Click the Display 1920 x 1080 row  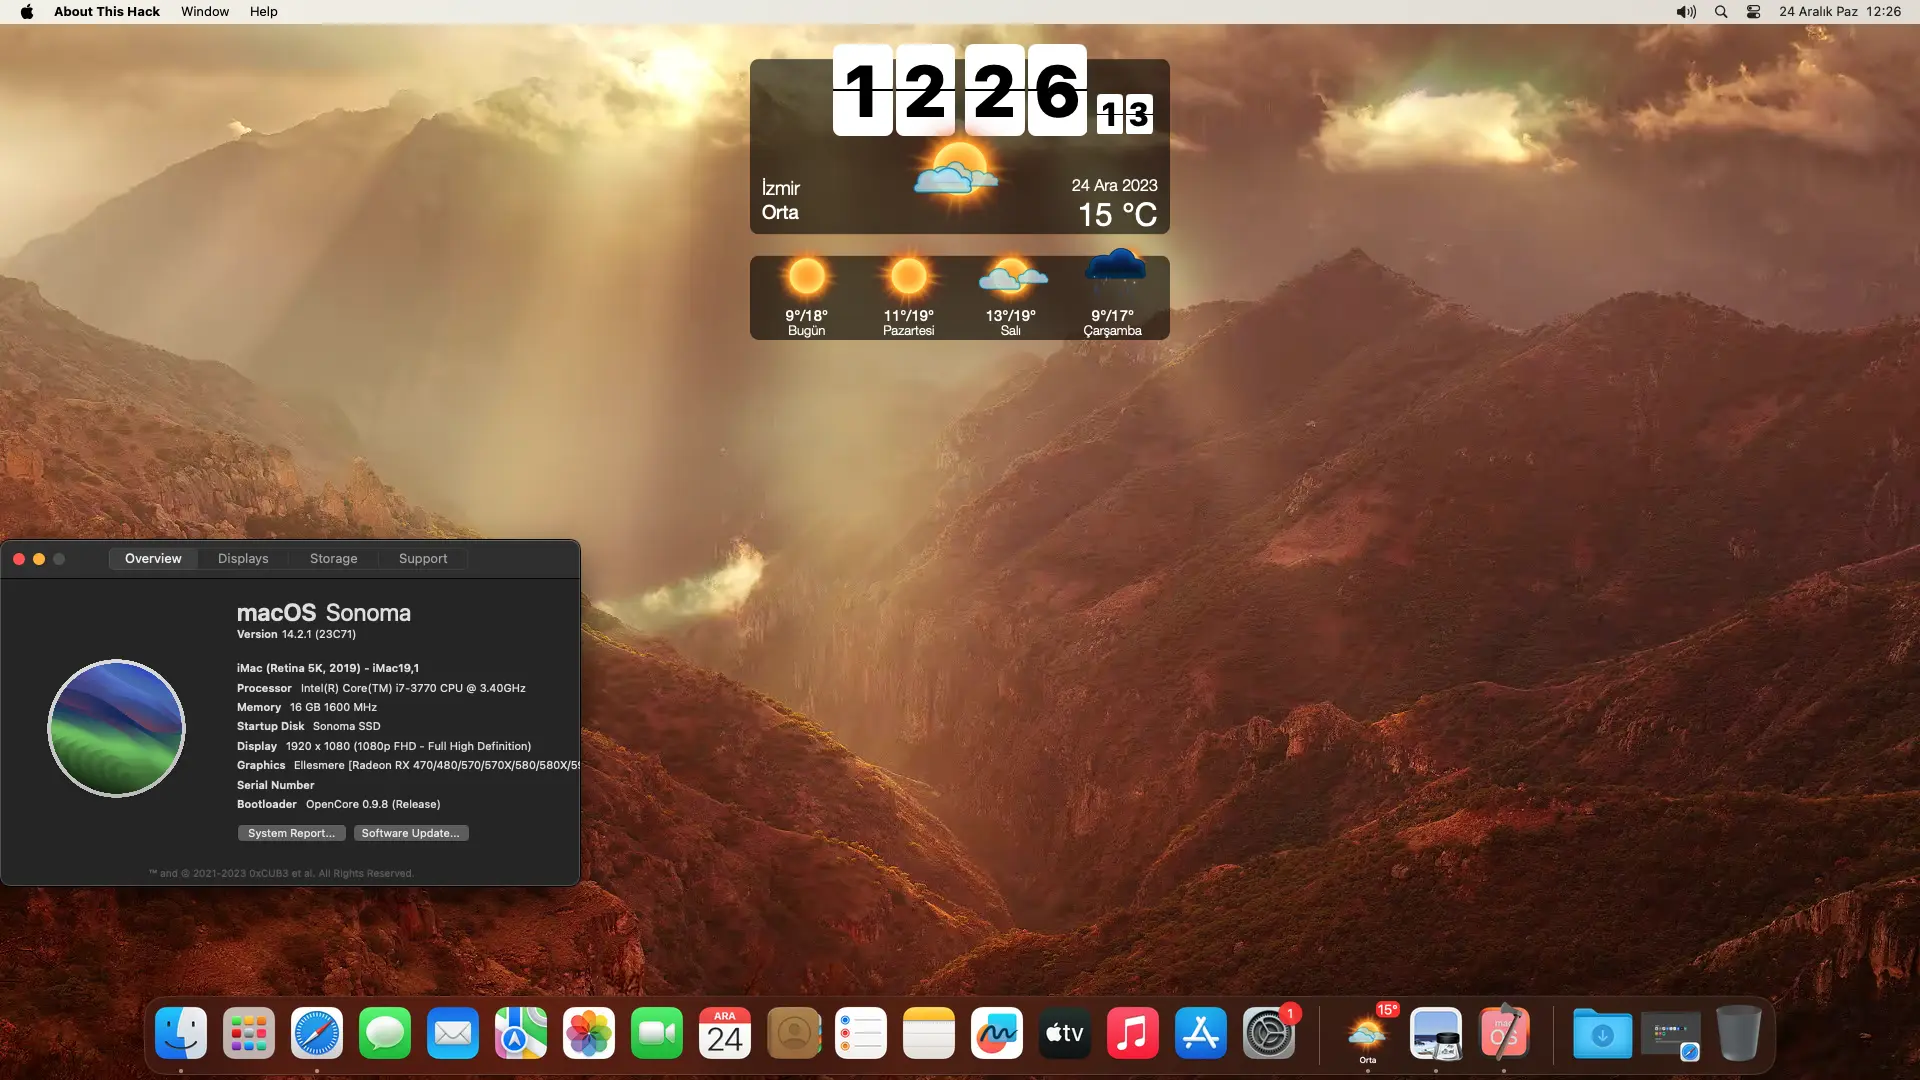pos(384,746)
